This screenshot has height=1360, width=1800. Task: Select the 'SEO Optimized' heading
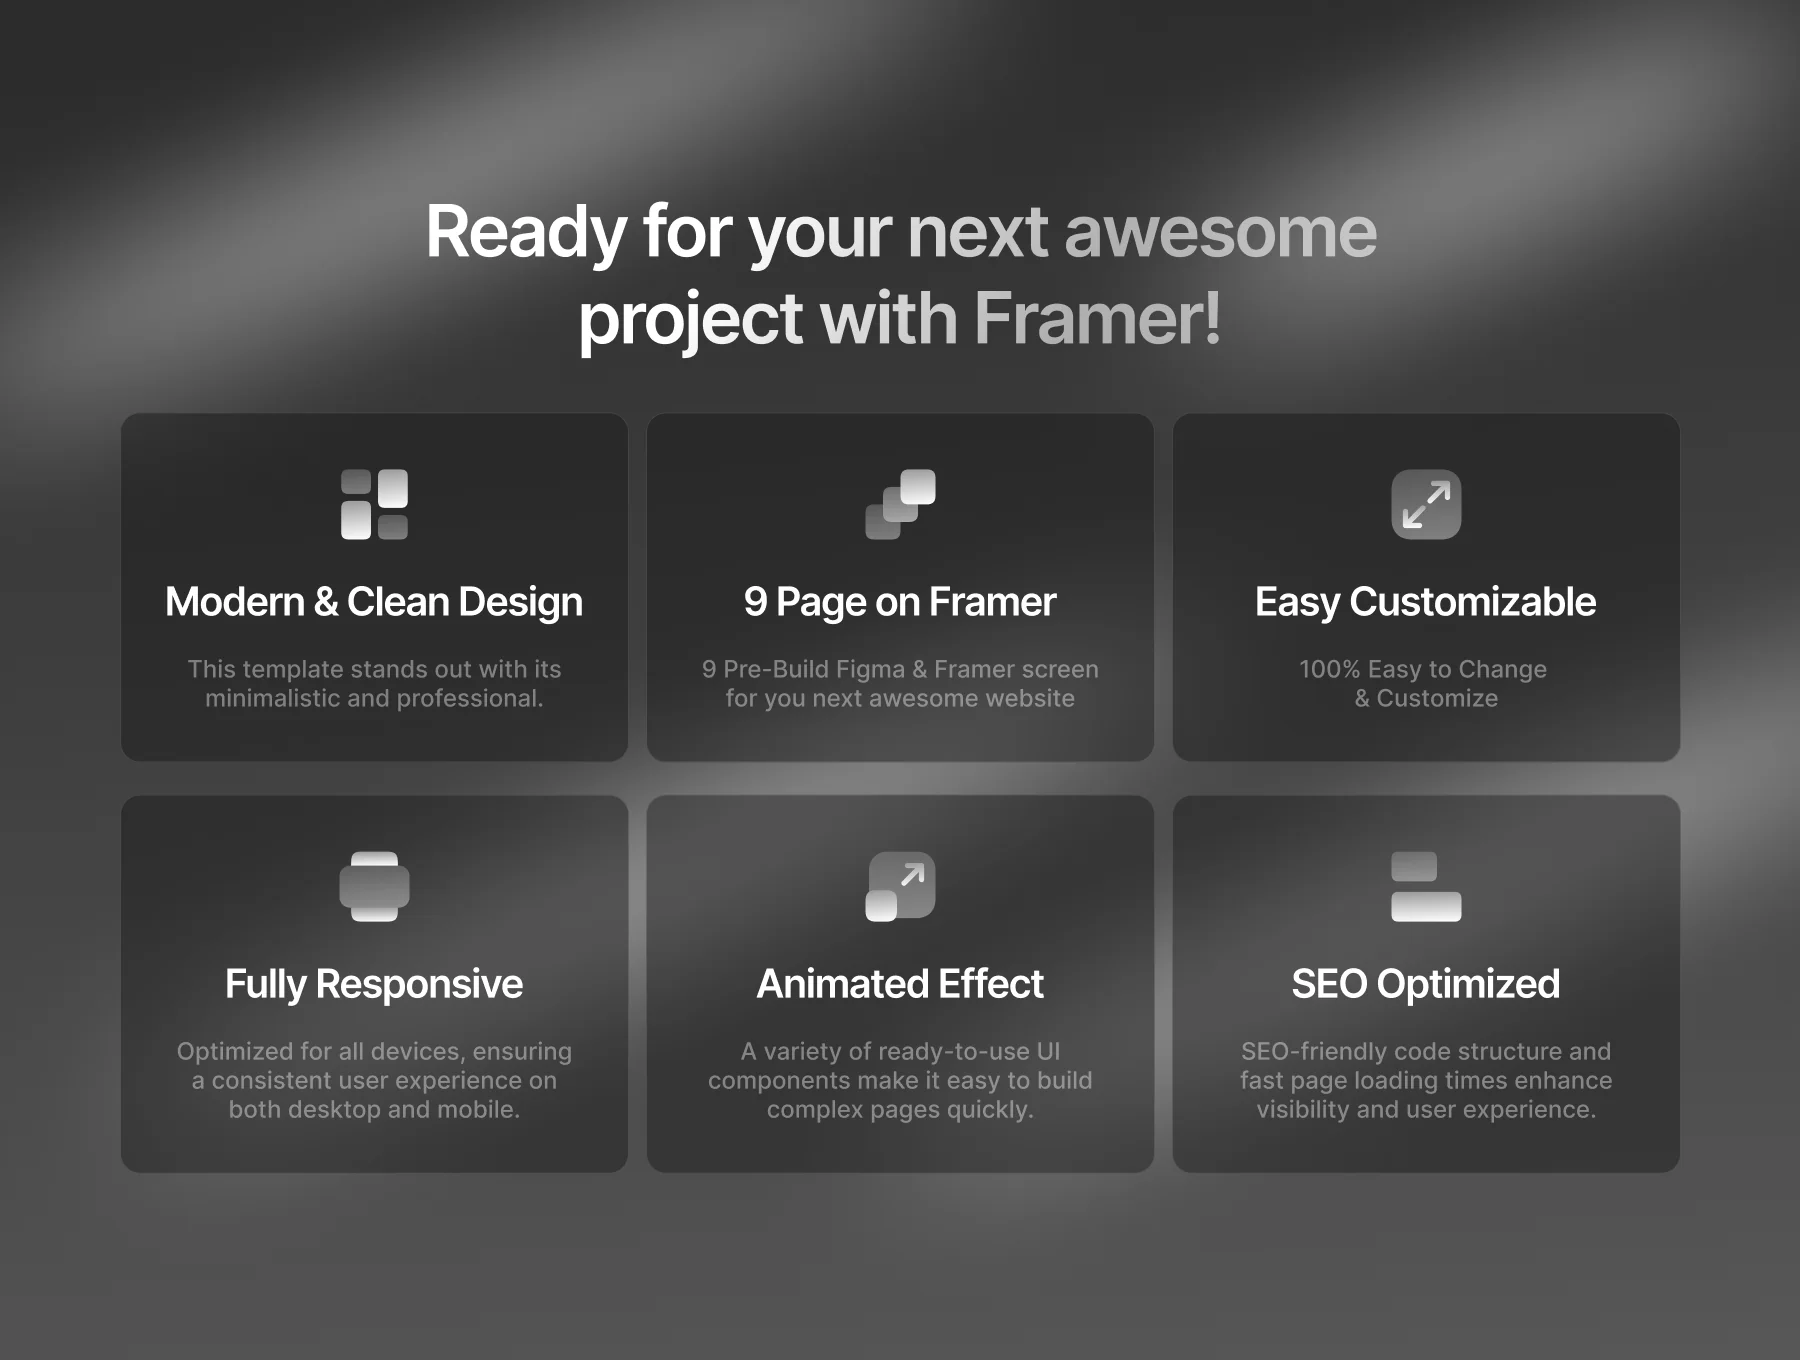coord(1426,984)
